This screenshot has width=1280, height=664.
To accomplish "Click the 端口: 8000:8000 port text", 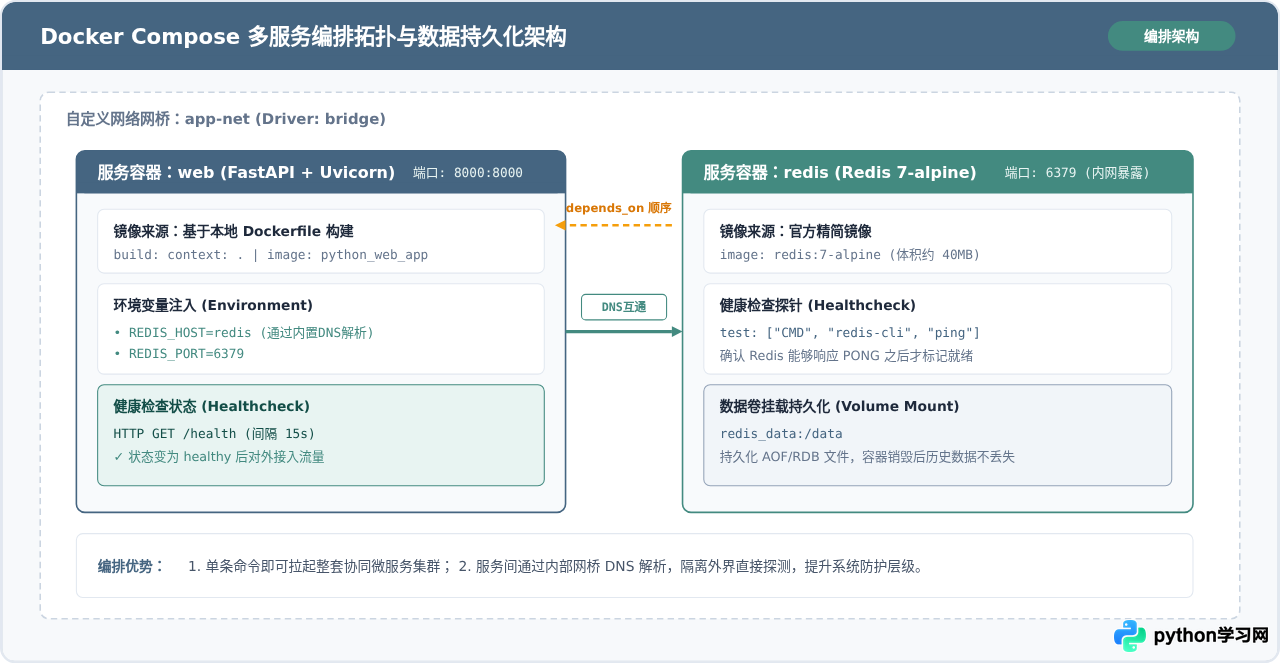I will (468, 173).
